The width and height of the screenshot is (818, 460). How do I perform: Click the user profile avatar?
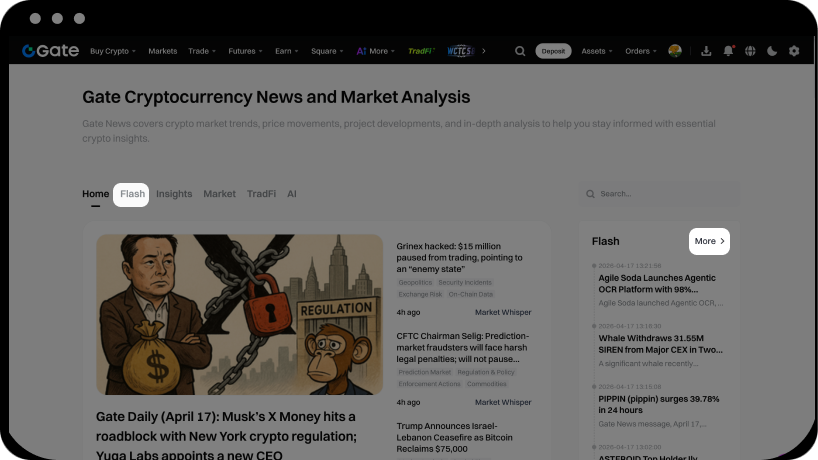tap(675, 51)
